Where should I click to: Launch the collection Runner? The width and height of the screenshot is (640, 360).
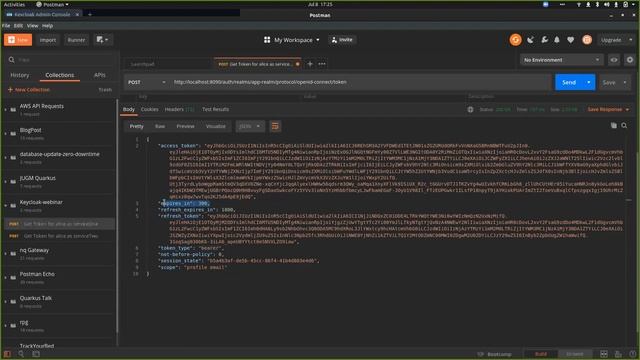tap(76, 40)
